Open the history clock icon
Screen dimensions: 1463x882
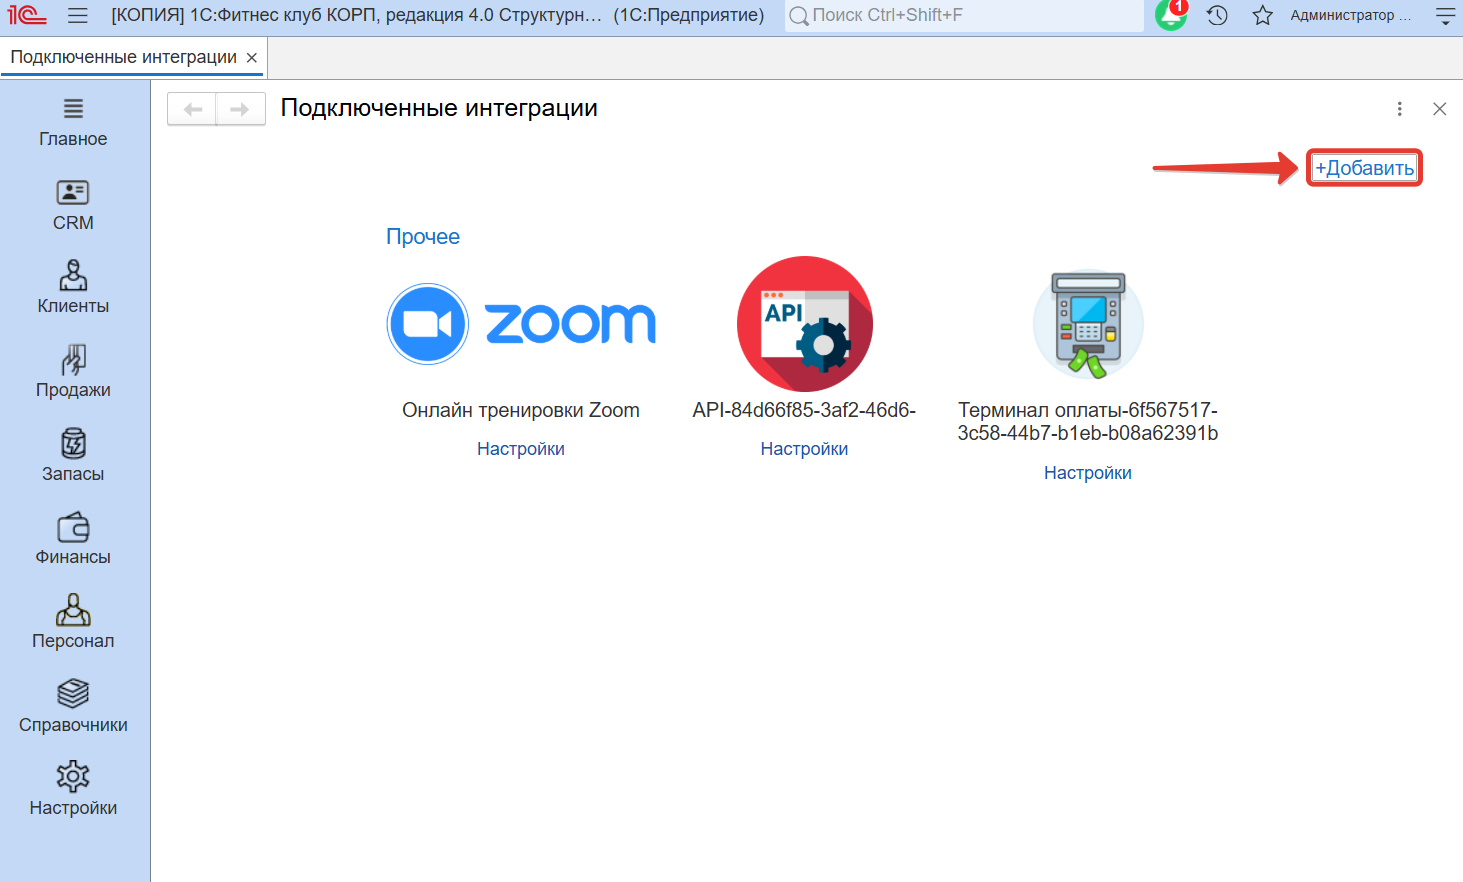pos(1217,15)
